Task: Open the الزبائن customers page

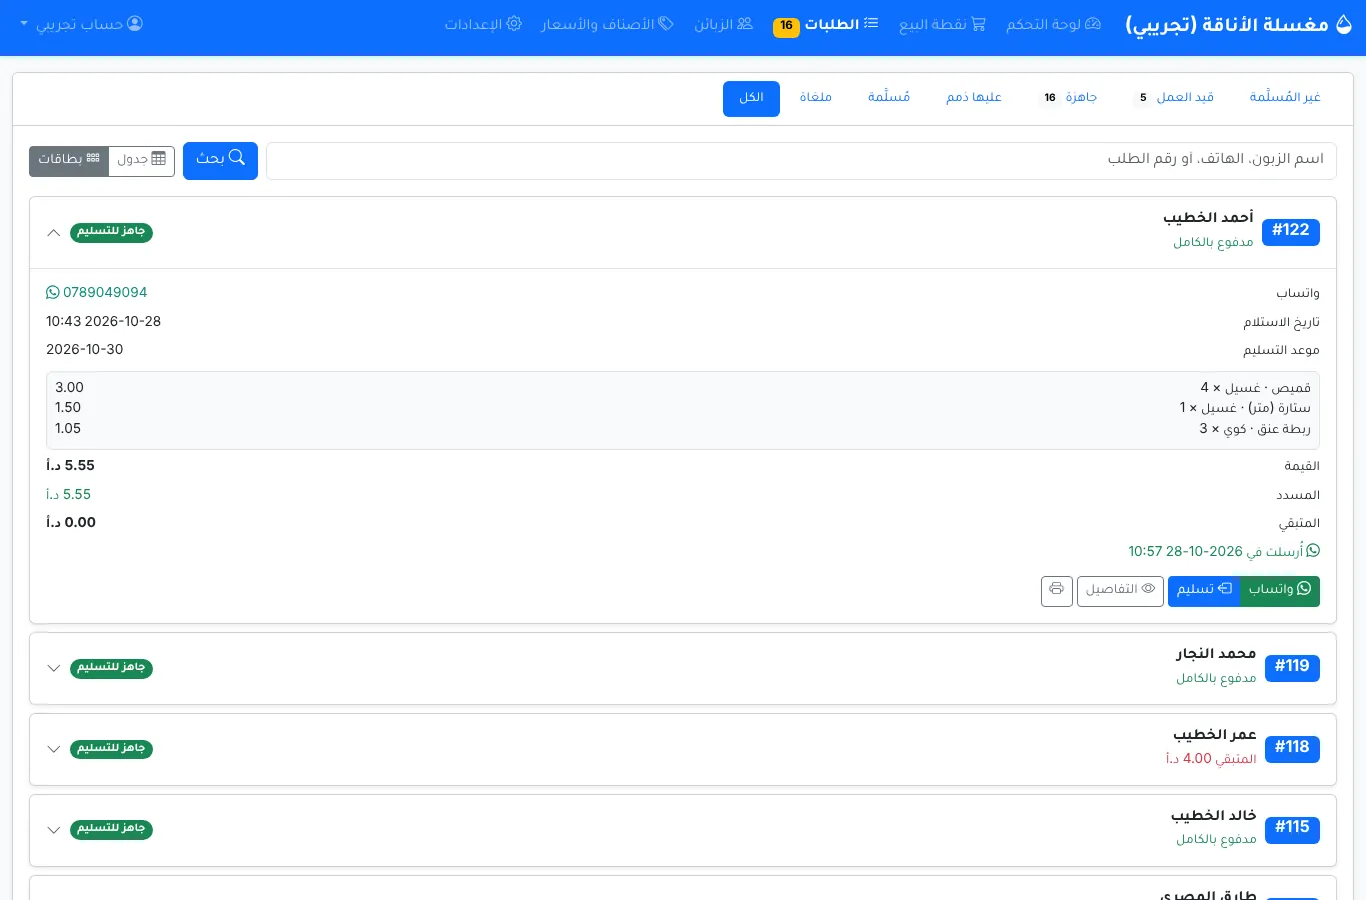Action: click(723, 24)
